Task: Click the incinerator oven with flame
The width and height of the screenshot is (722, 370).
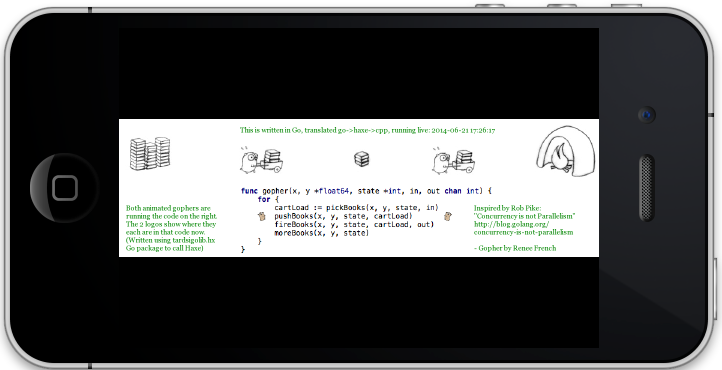Action: (566, 151)
